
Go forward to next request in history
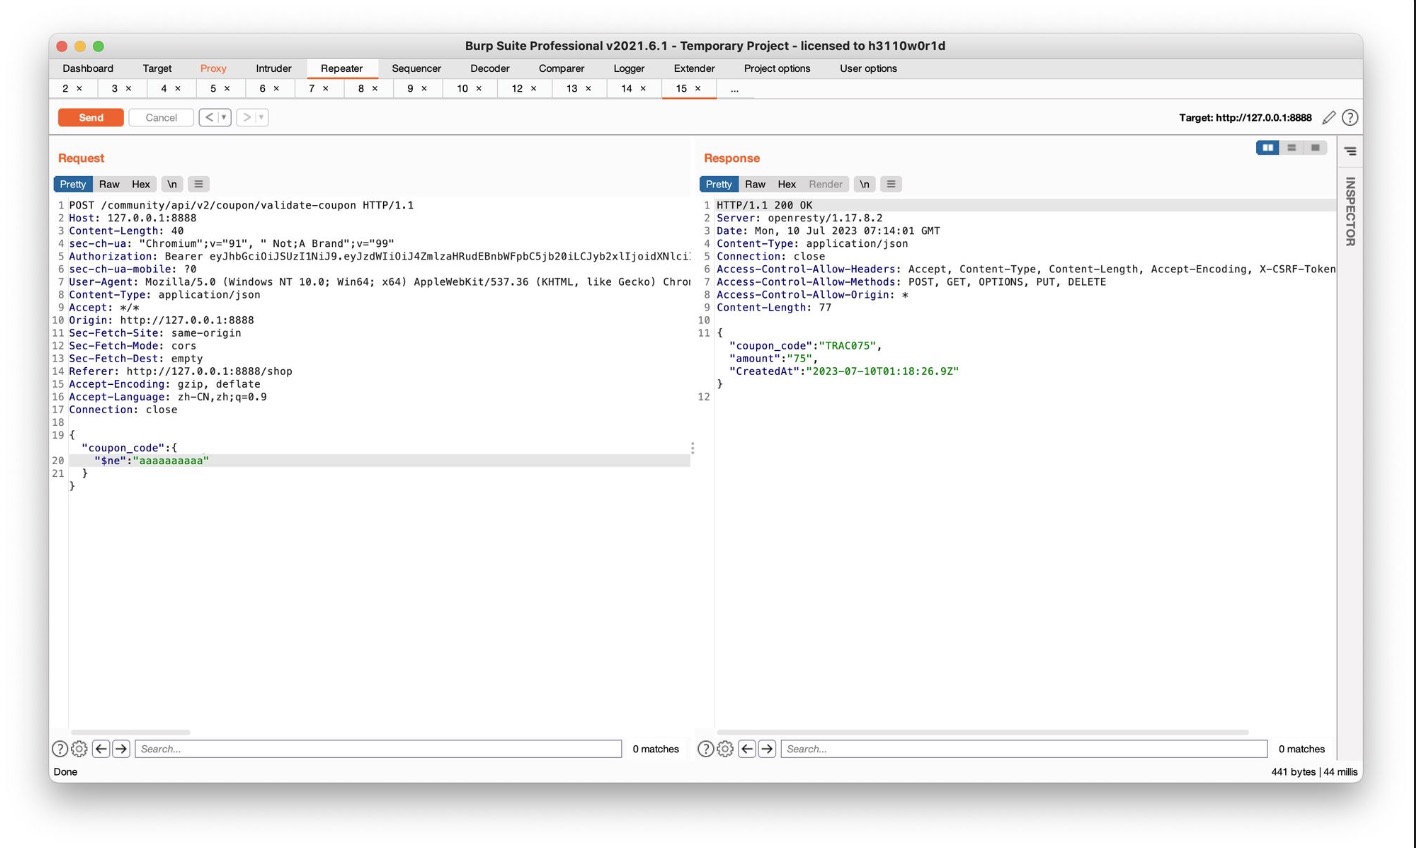246,117
